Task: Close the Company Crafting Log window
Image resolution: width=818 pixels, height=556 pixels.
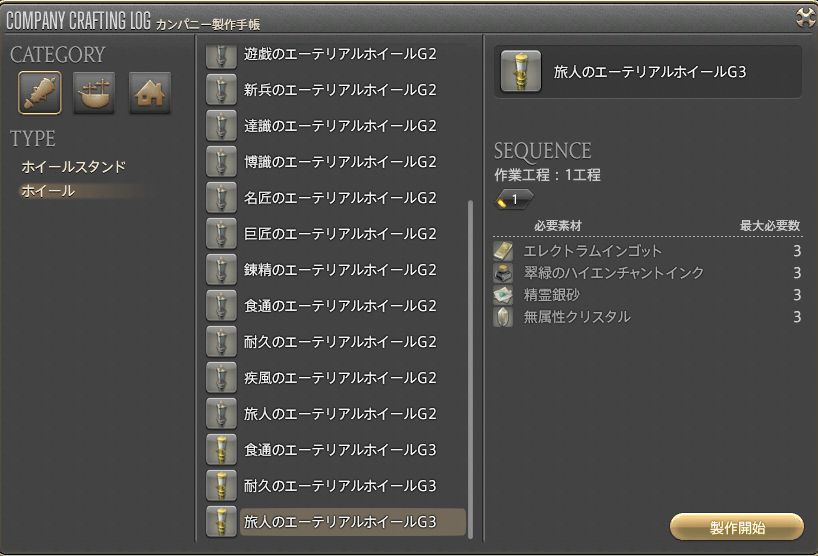Action: (x=804, y=17)
